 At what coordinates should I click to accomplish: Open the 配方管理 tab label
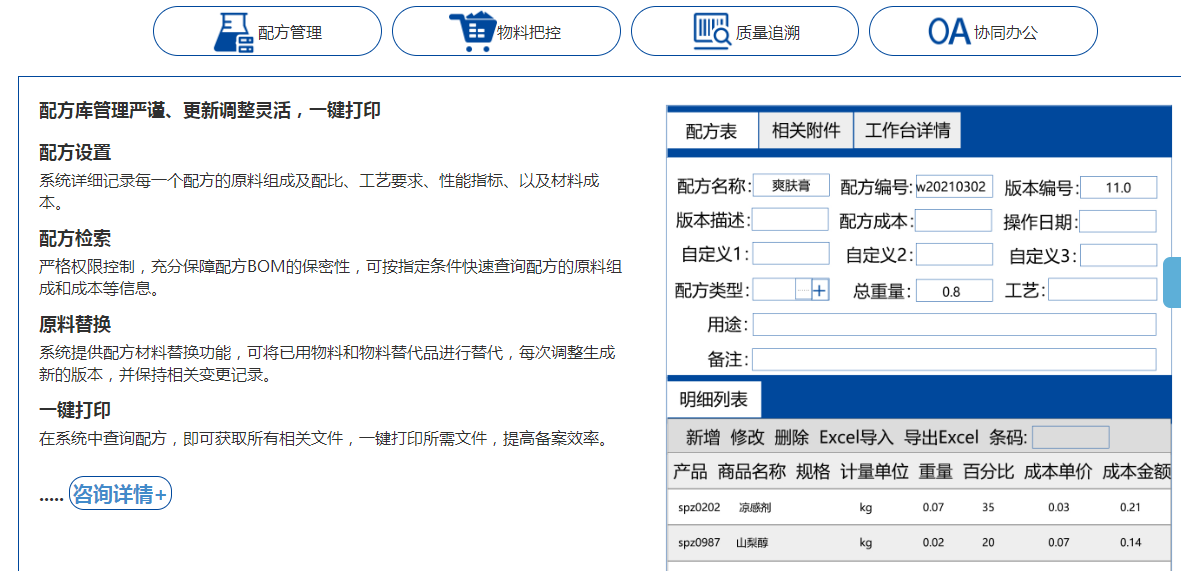click(290, 32)
